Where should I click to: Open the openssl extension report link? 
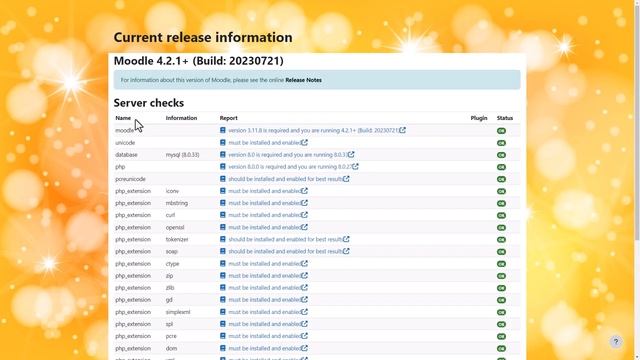click(x=264, y=227)
